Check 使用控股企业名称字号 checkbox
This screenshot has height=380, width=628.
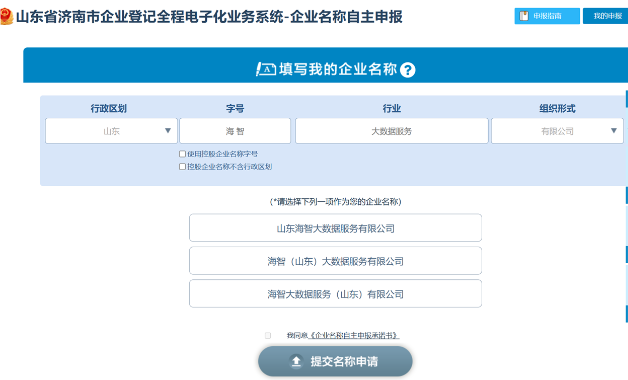(x=182, y=154)
